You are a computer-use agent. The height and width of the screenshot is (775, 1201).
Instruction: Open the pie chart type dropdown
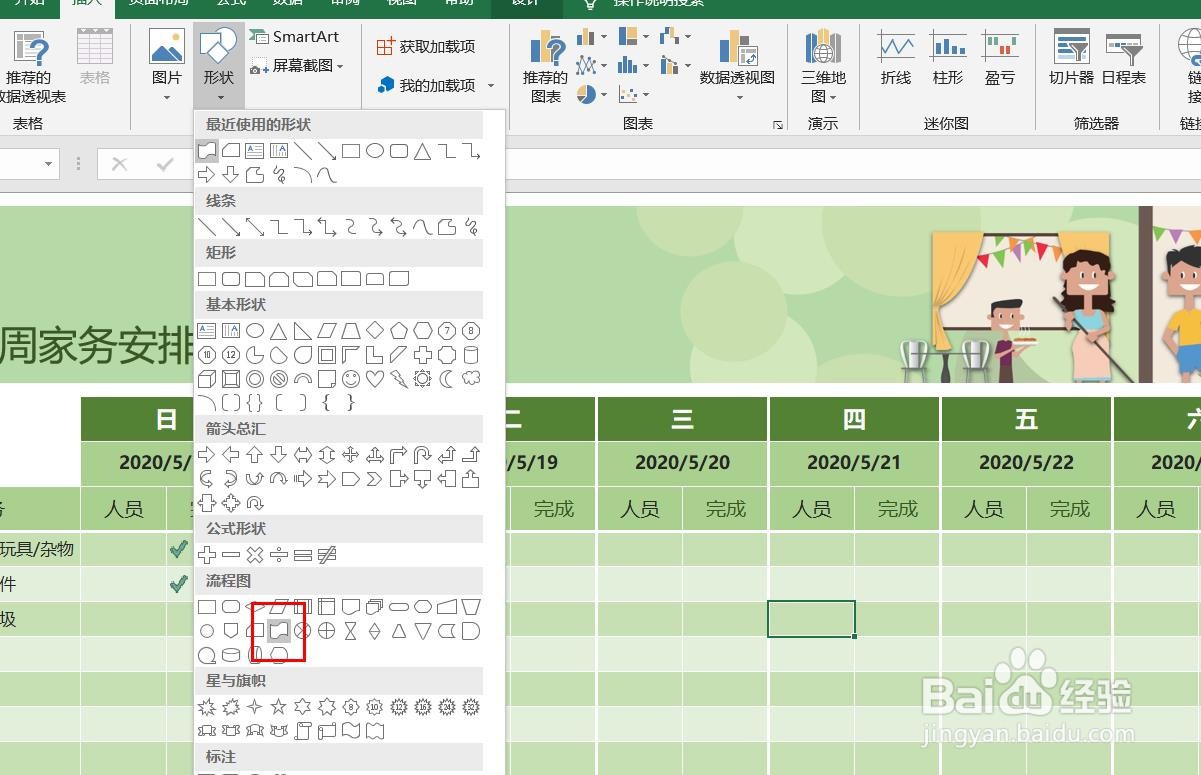[604, 94]
